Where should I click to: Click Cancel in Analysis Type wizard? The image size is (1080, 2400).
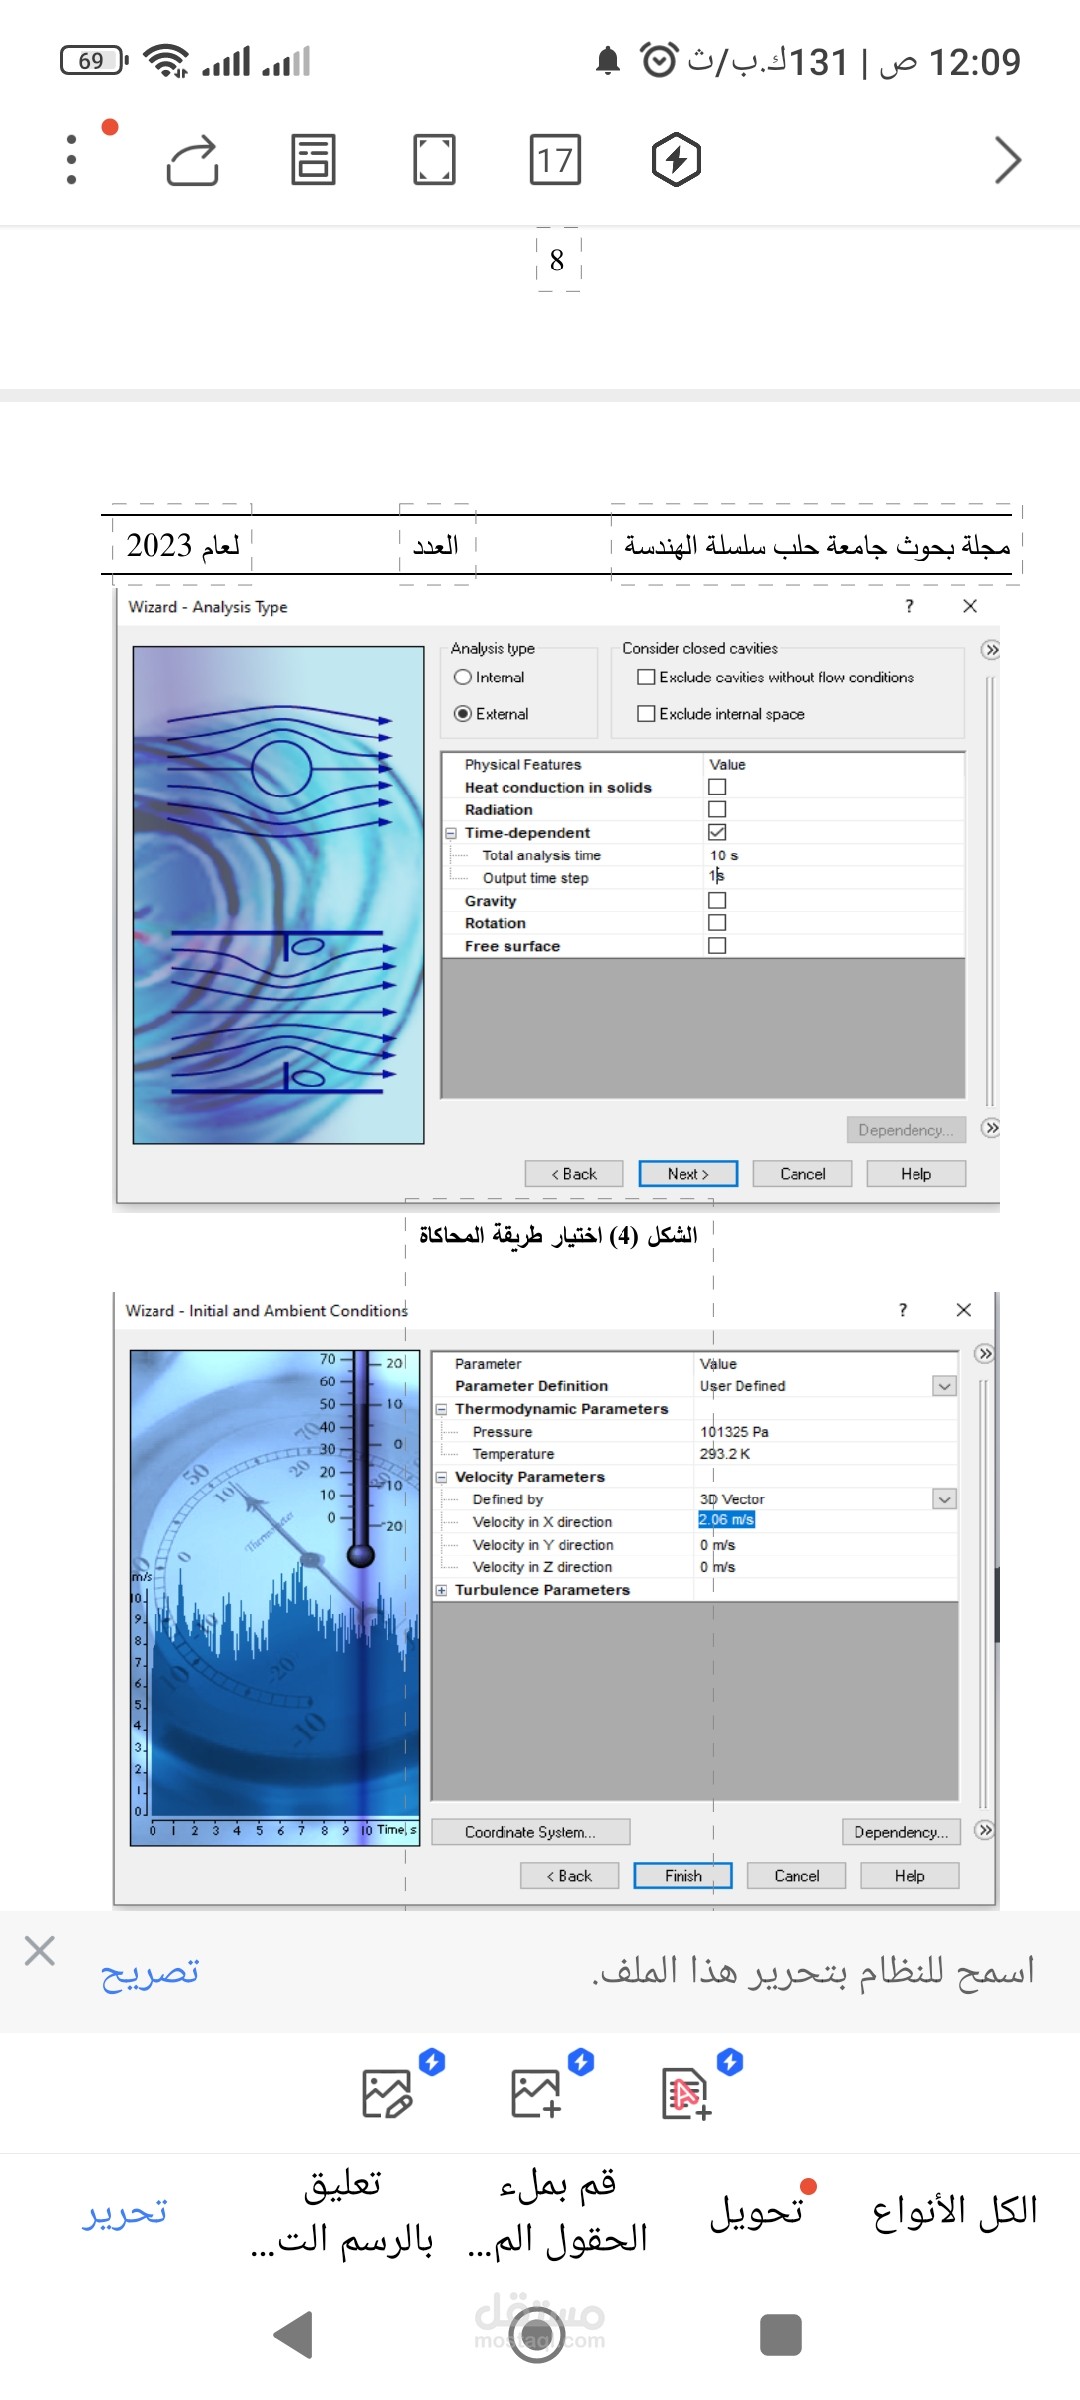802,1174
